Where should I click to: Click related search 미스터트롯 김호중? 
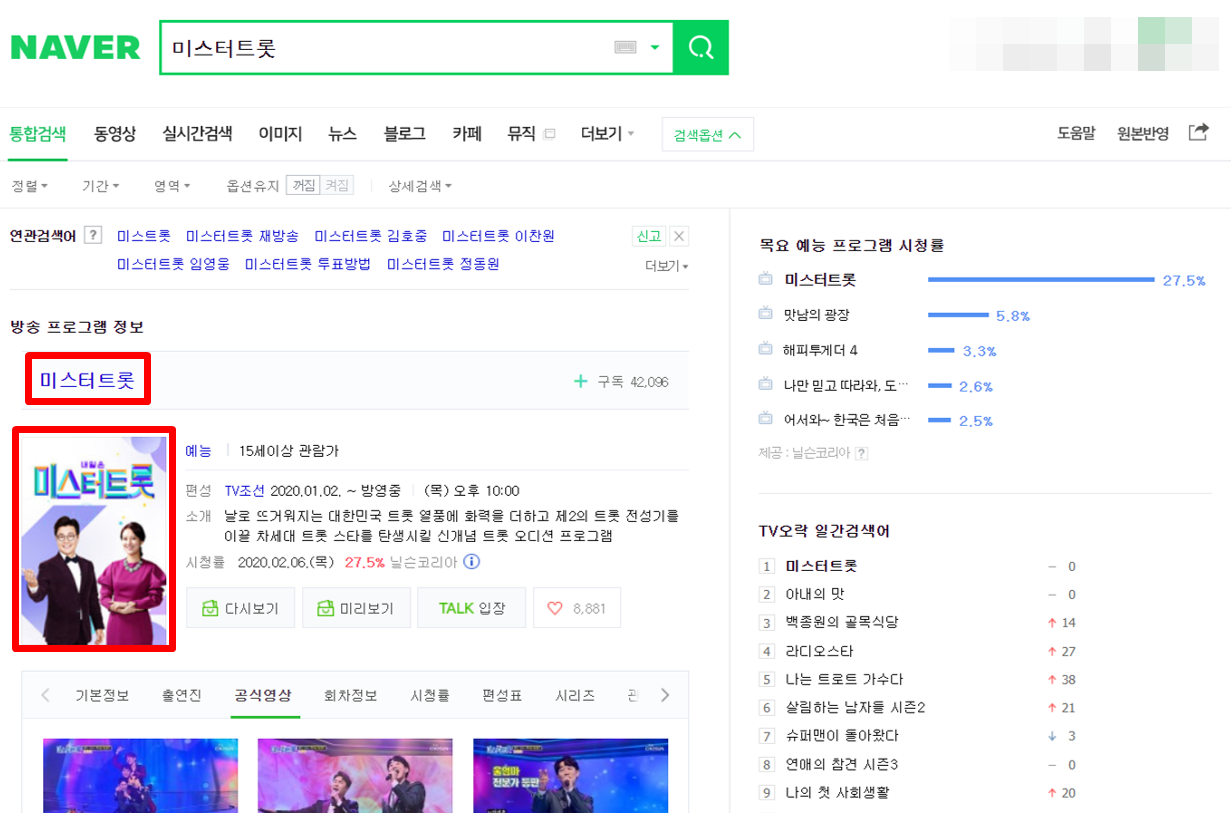[370, 236]
